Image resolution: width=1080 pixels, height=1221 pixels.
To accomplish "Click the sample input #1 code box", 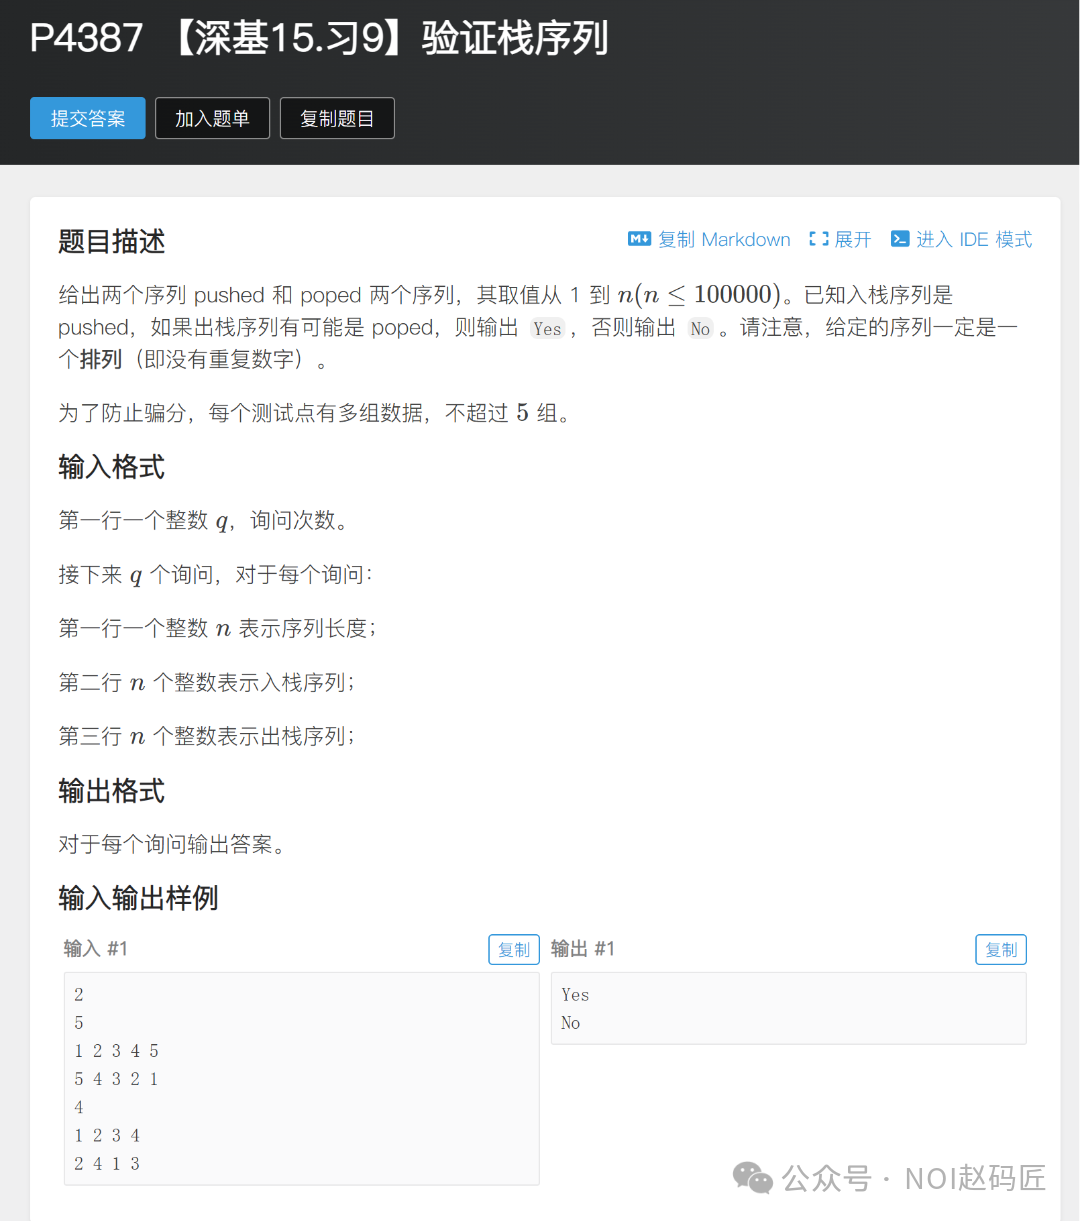I will click(x=302, y=1079).
